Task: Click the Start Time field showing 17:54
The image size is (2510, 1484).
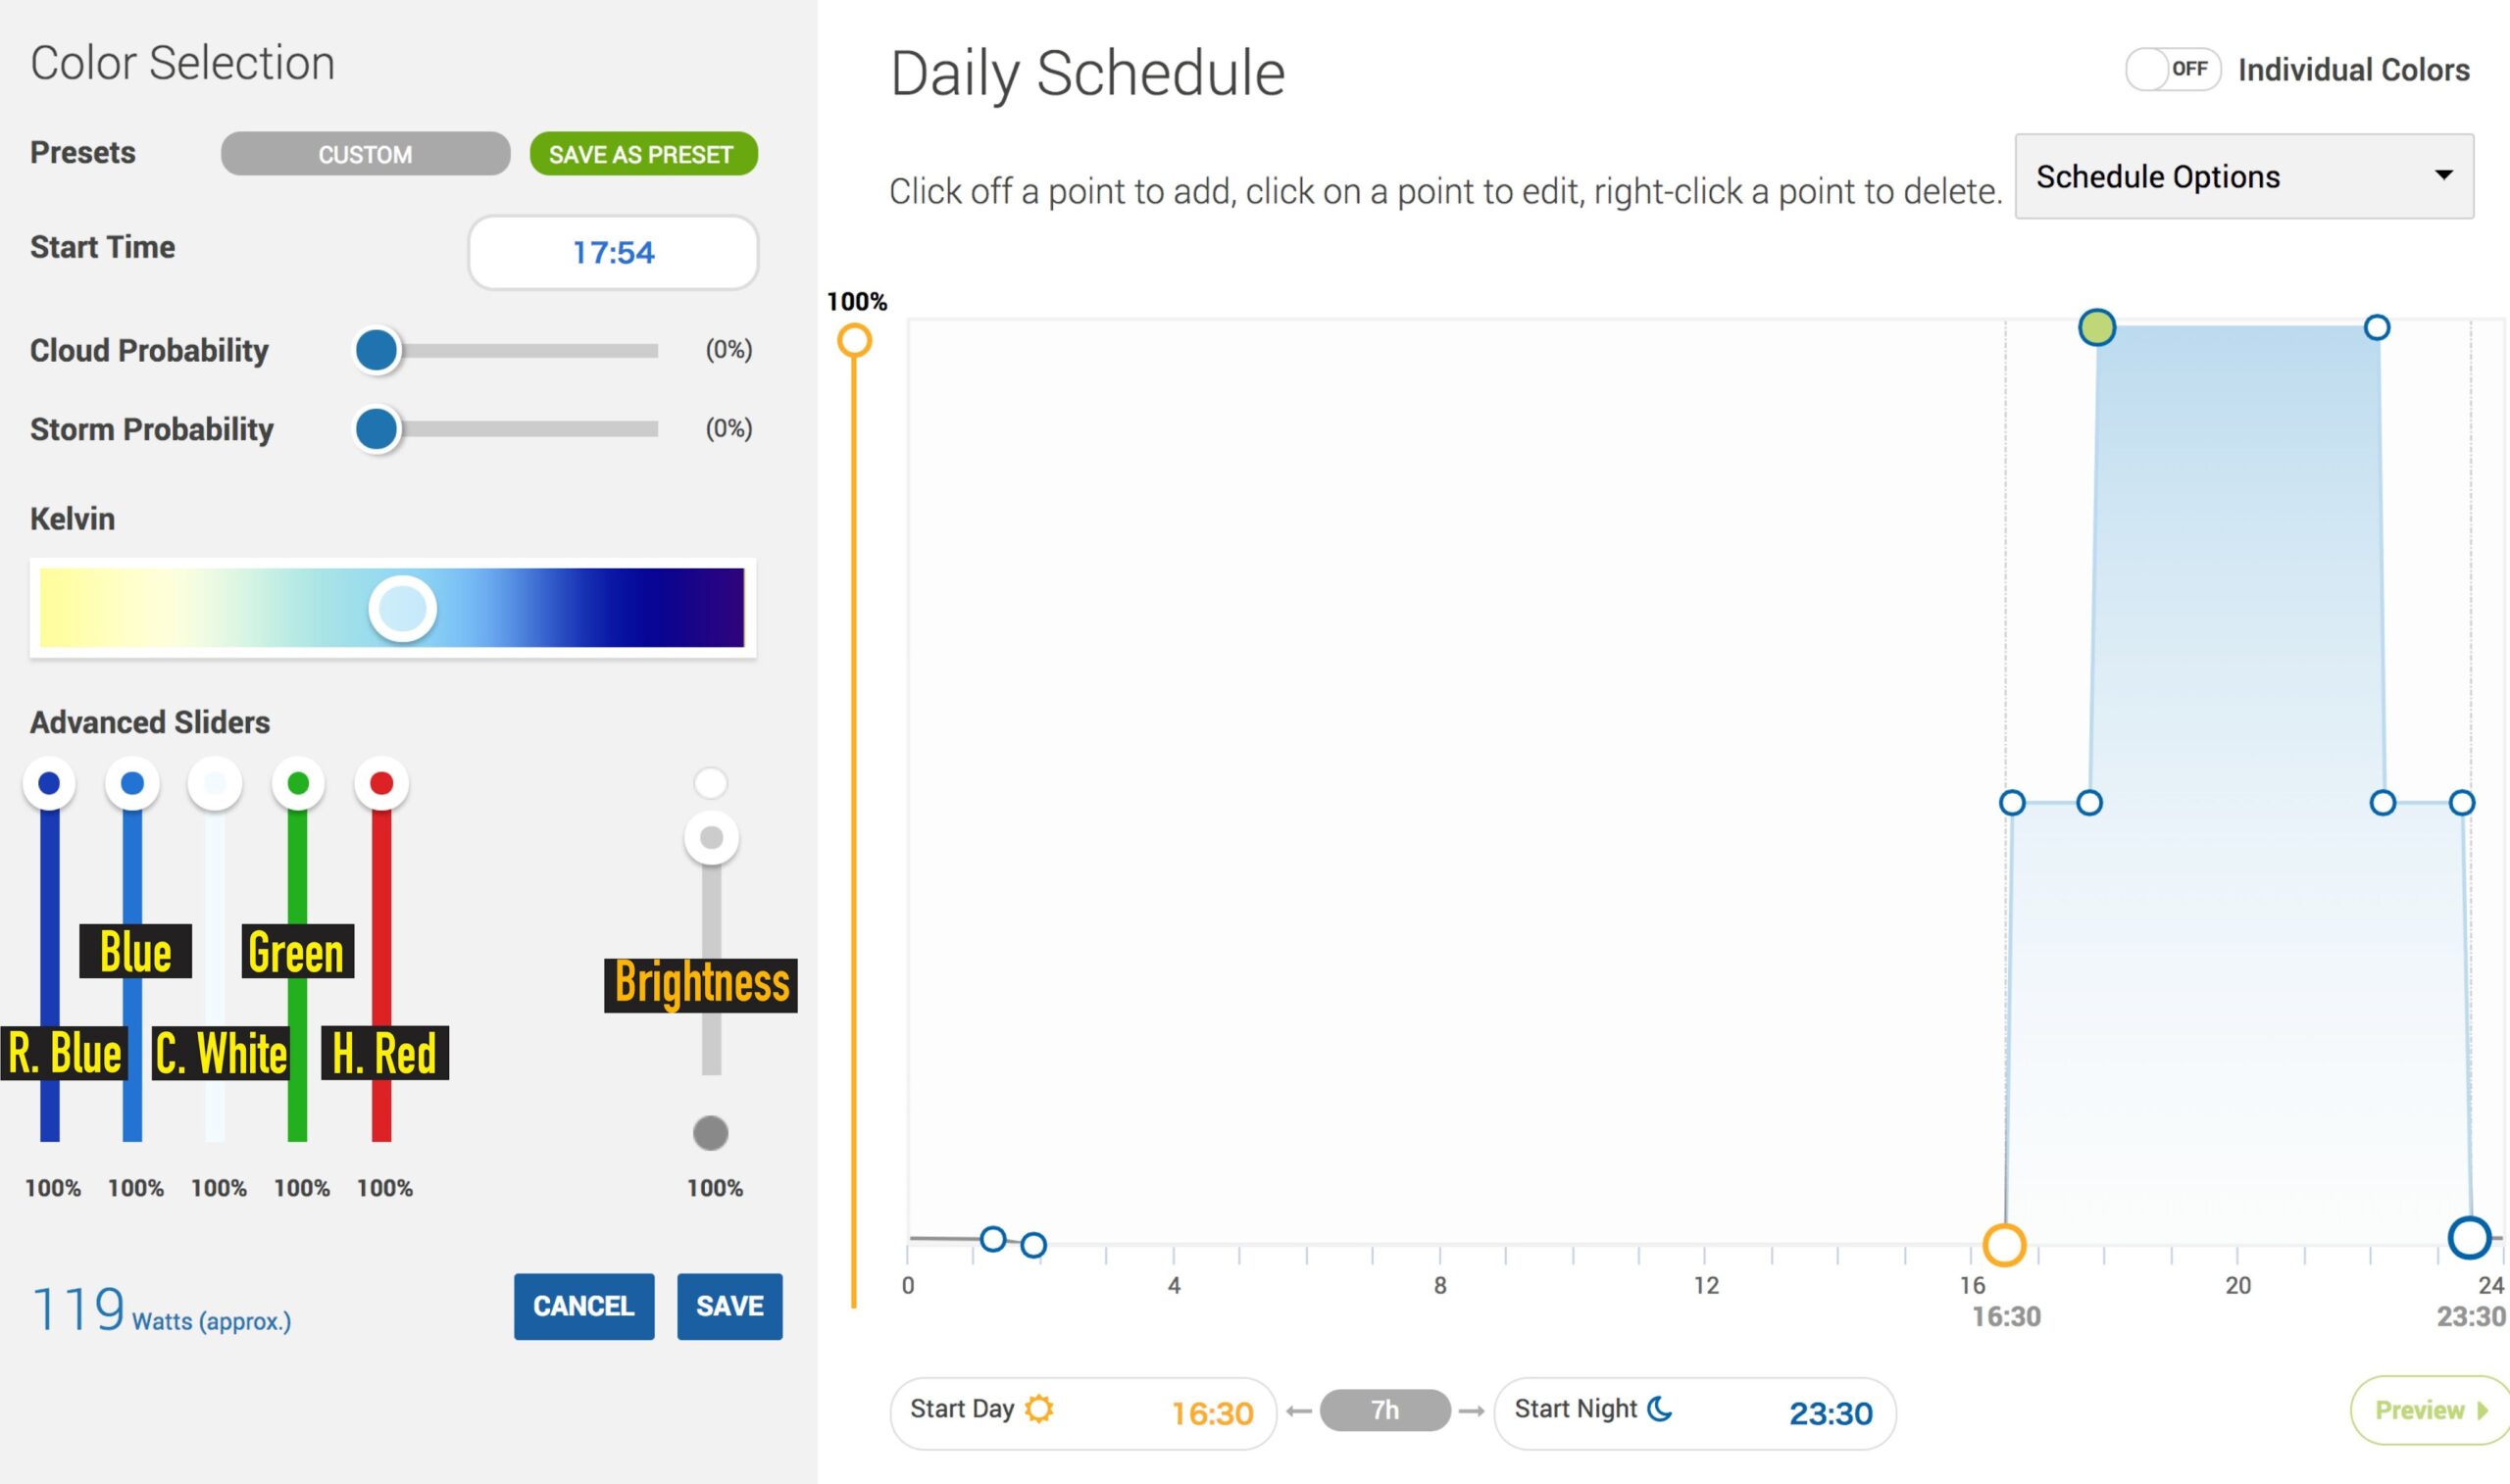Action: tap(612, 252)
